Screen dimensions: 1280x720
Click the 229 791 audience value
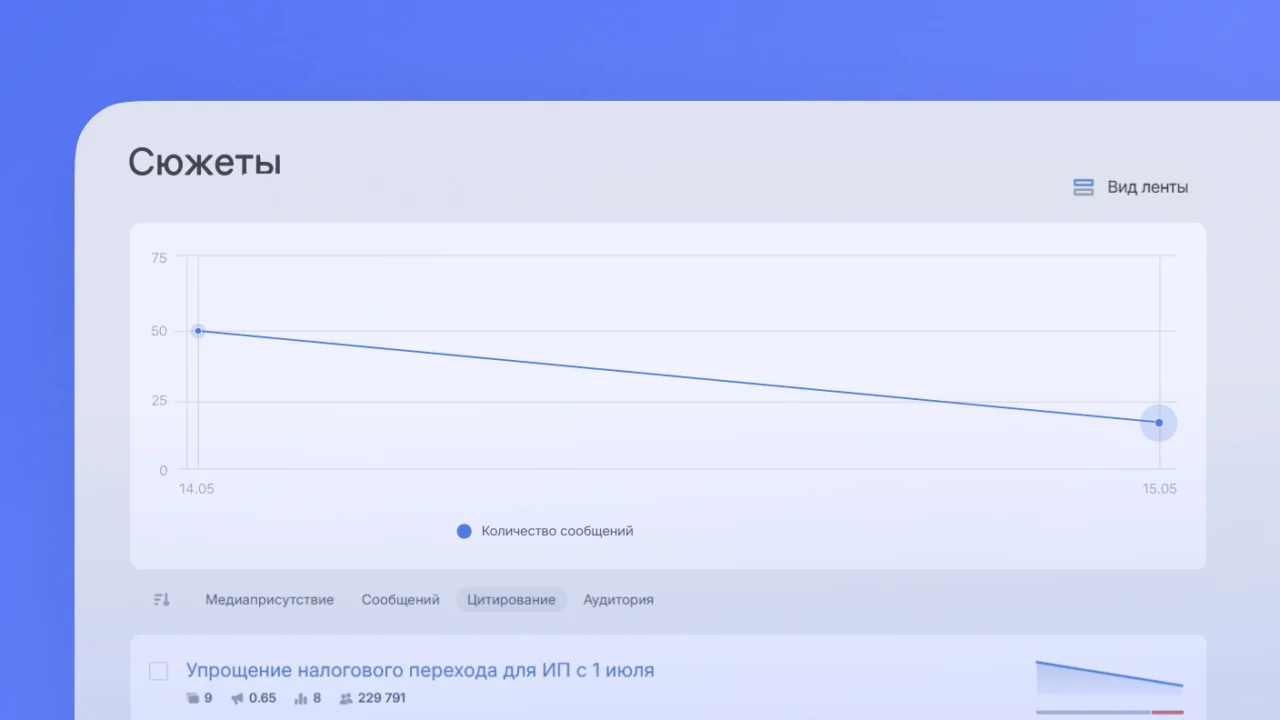coord(382,698)
